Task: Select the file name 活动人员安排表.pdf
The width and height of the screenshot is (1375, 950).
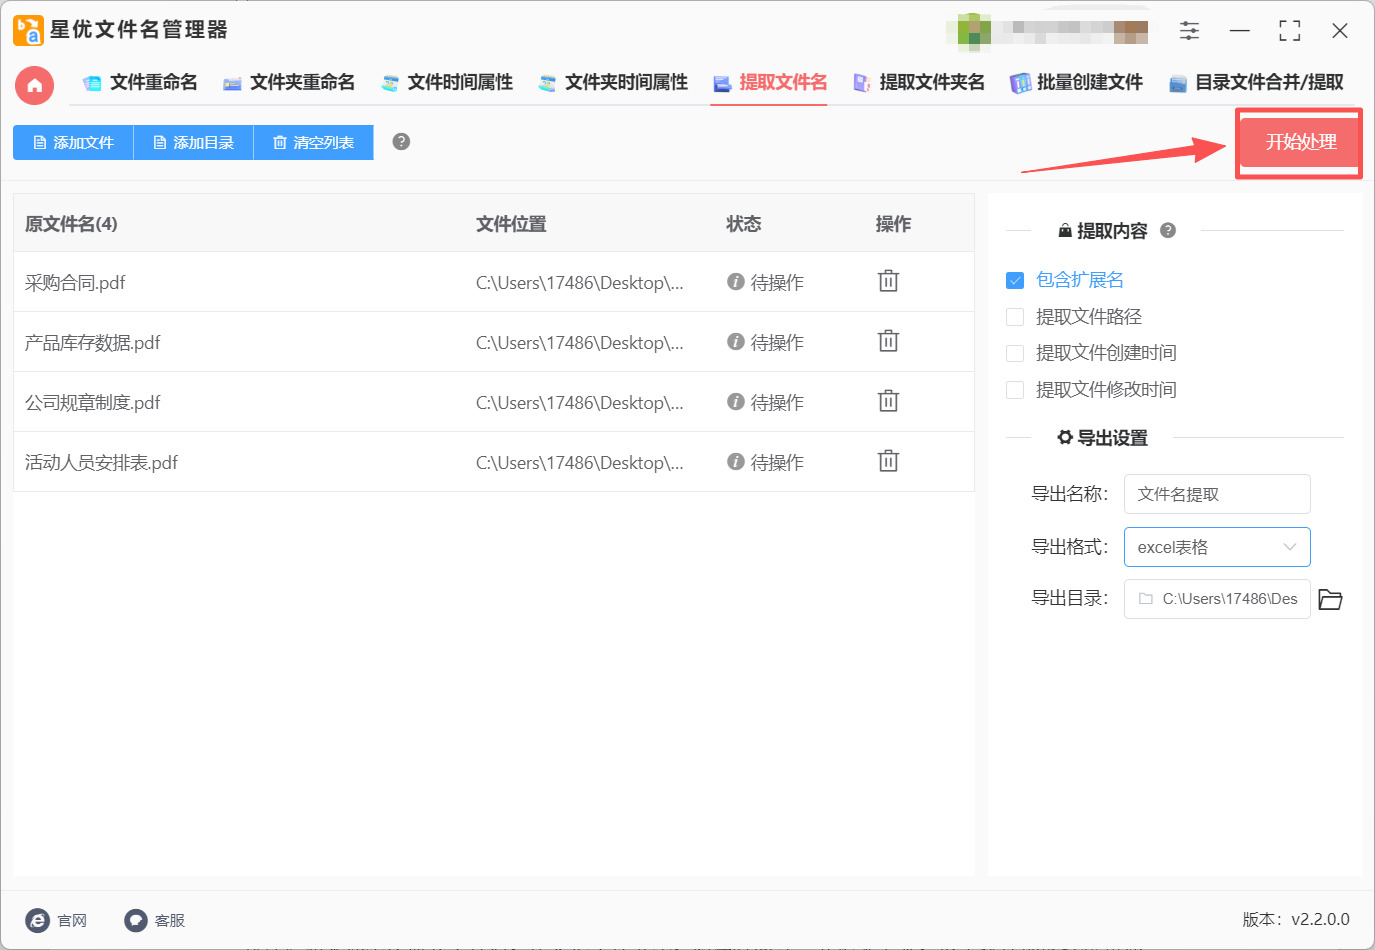Action: [x=102, y=463]
